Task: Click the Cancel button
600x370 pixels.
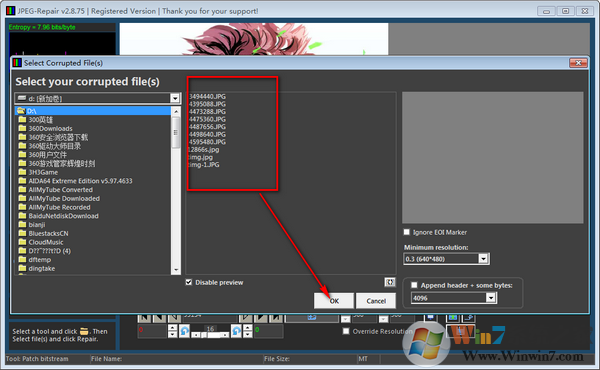Action: [376, 301]
